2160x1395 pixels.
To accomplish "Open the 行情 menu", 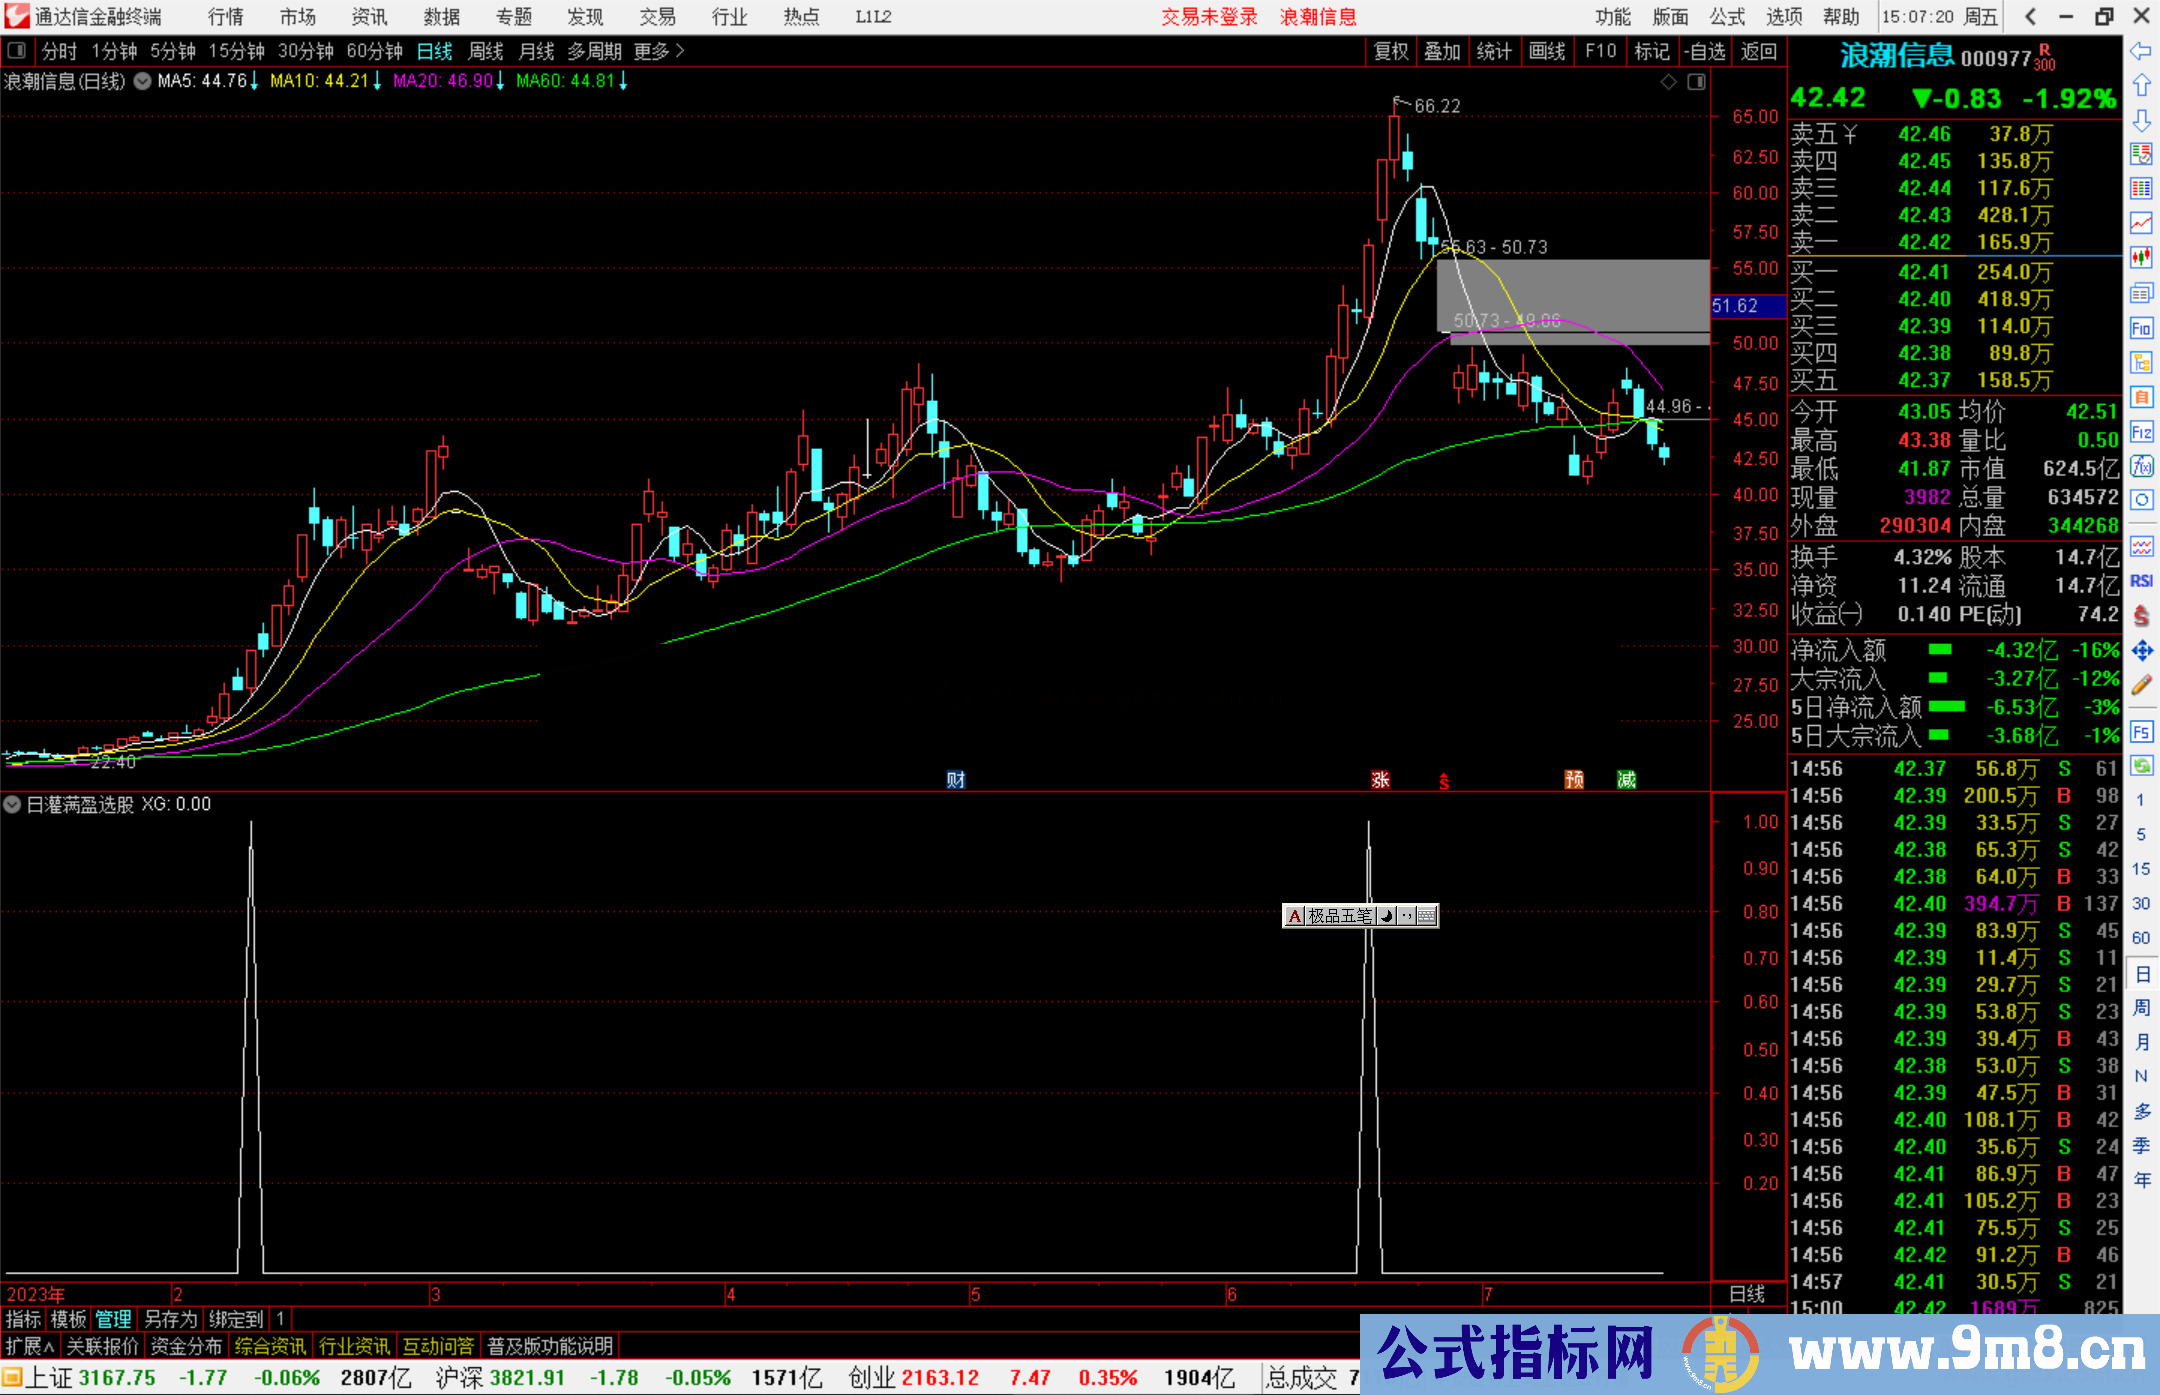I will (x=226, y=17).
